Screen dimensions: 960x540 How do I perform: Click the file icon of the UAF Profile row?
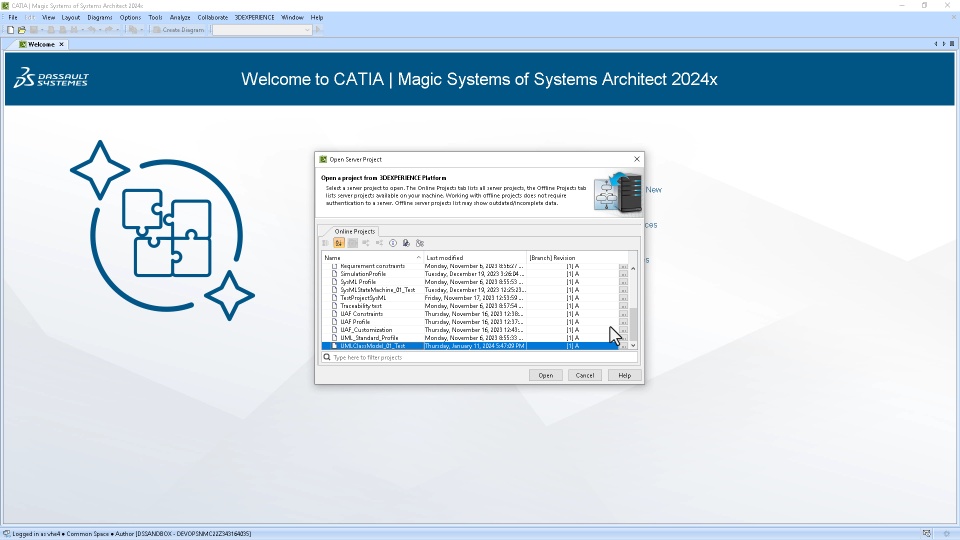(334, 321)
